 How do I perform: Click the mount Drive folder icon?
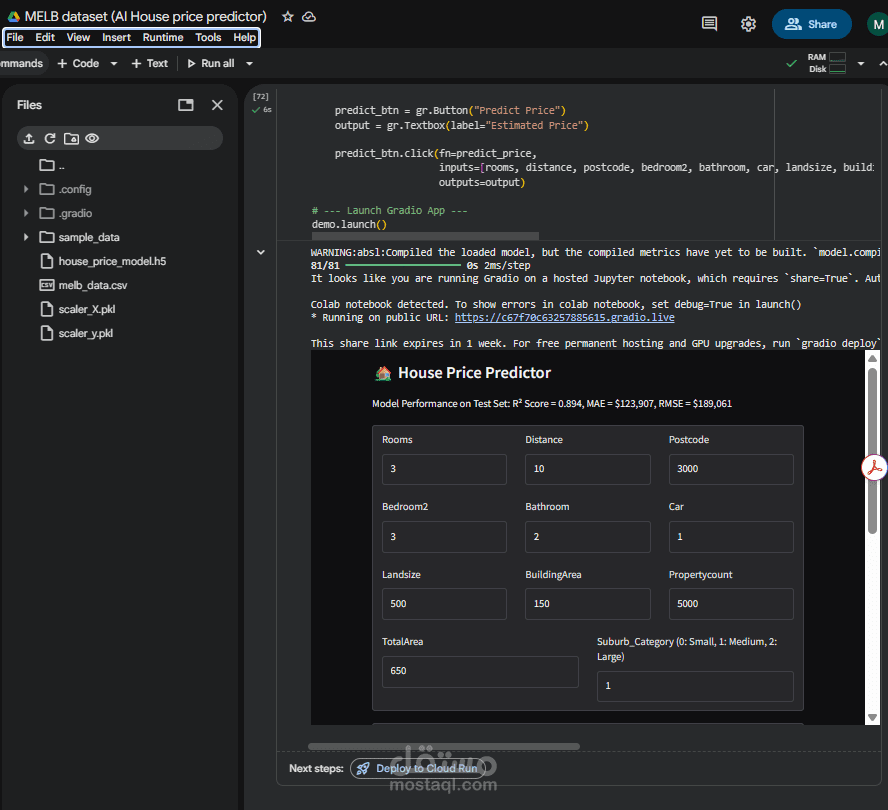(71, 138)
